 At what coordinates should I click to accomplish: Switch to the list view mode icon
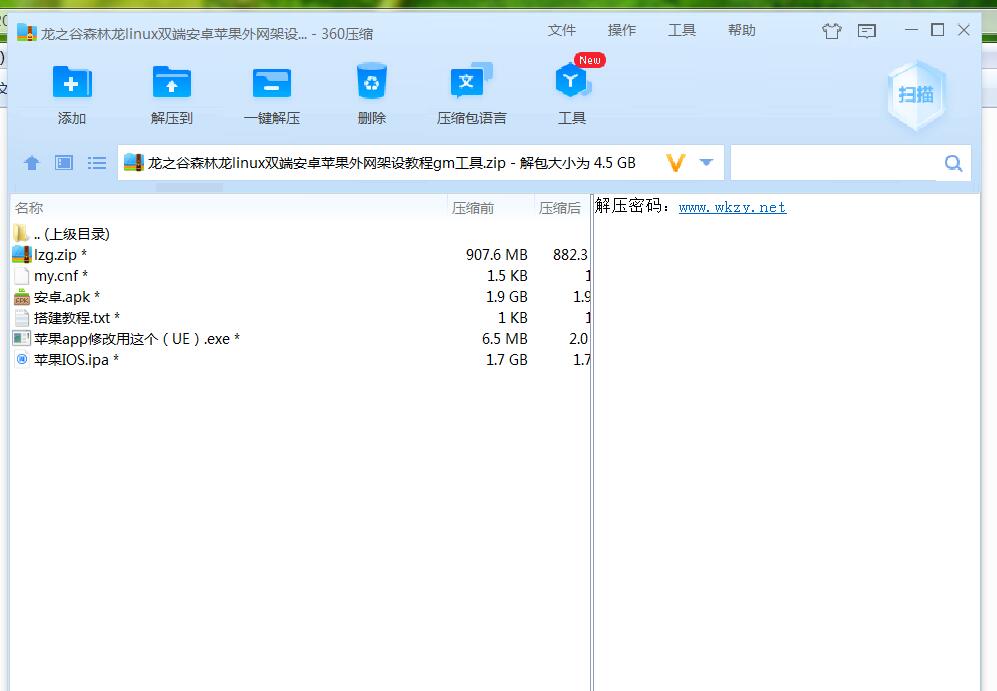tap(97, 163)
